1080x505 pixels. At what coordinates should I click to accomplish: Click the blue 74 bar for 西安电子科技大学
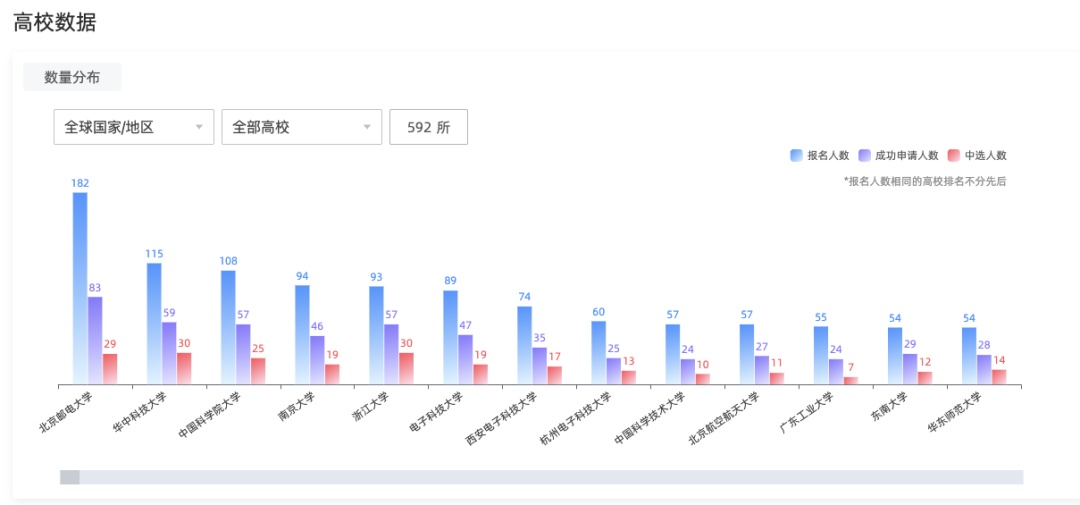click(524, 345)
